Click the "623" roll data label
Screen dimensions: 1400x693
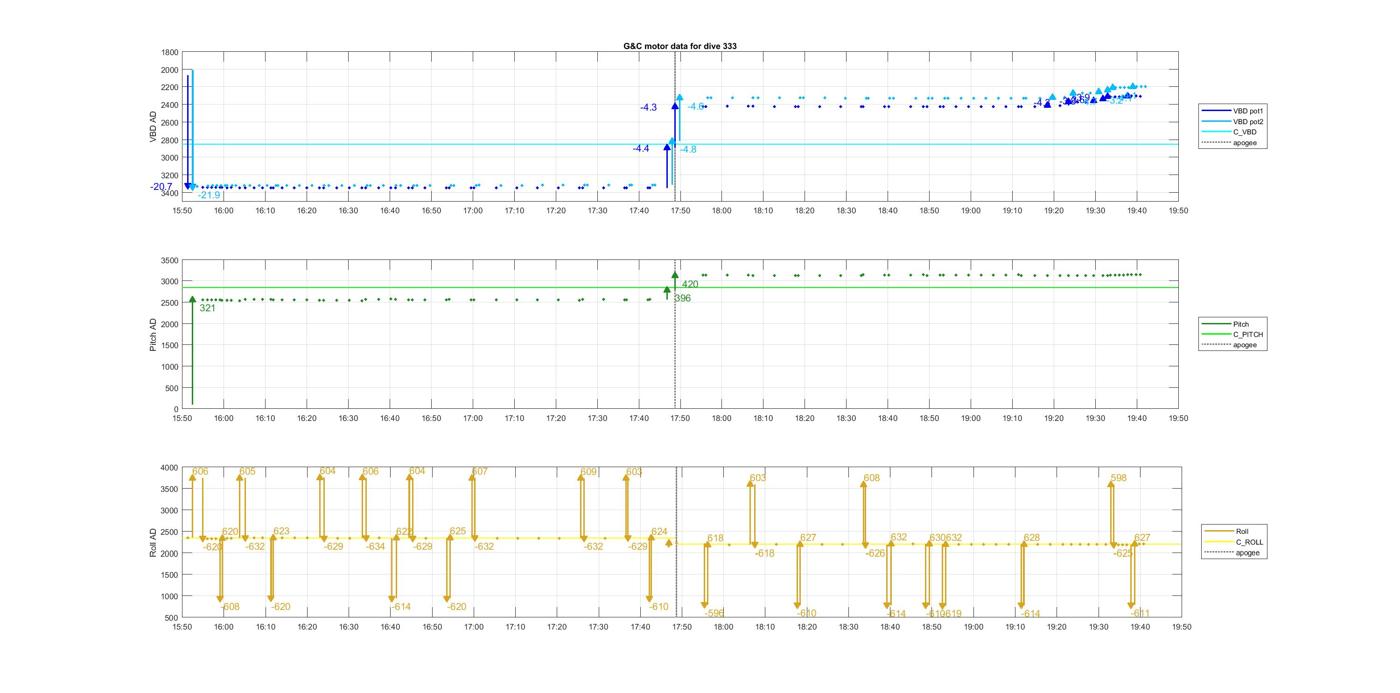pyautogui.click(x=281, y=531)
